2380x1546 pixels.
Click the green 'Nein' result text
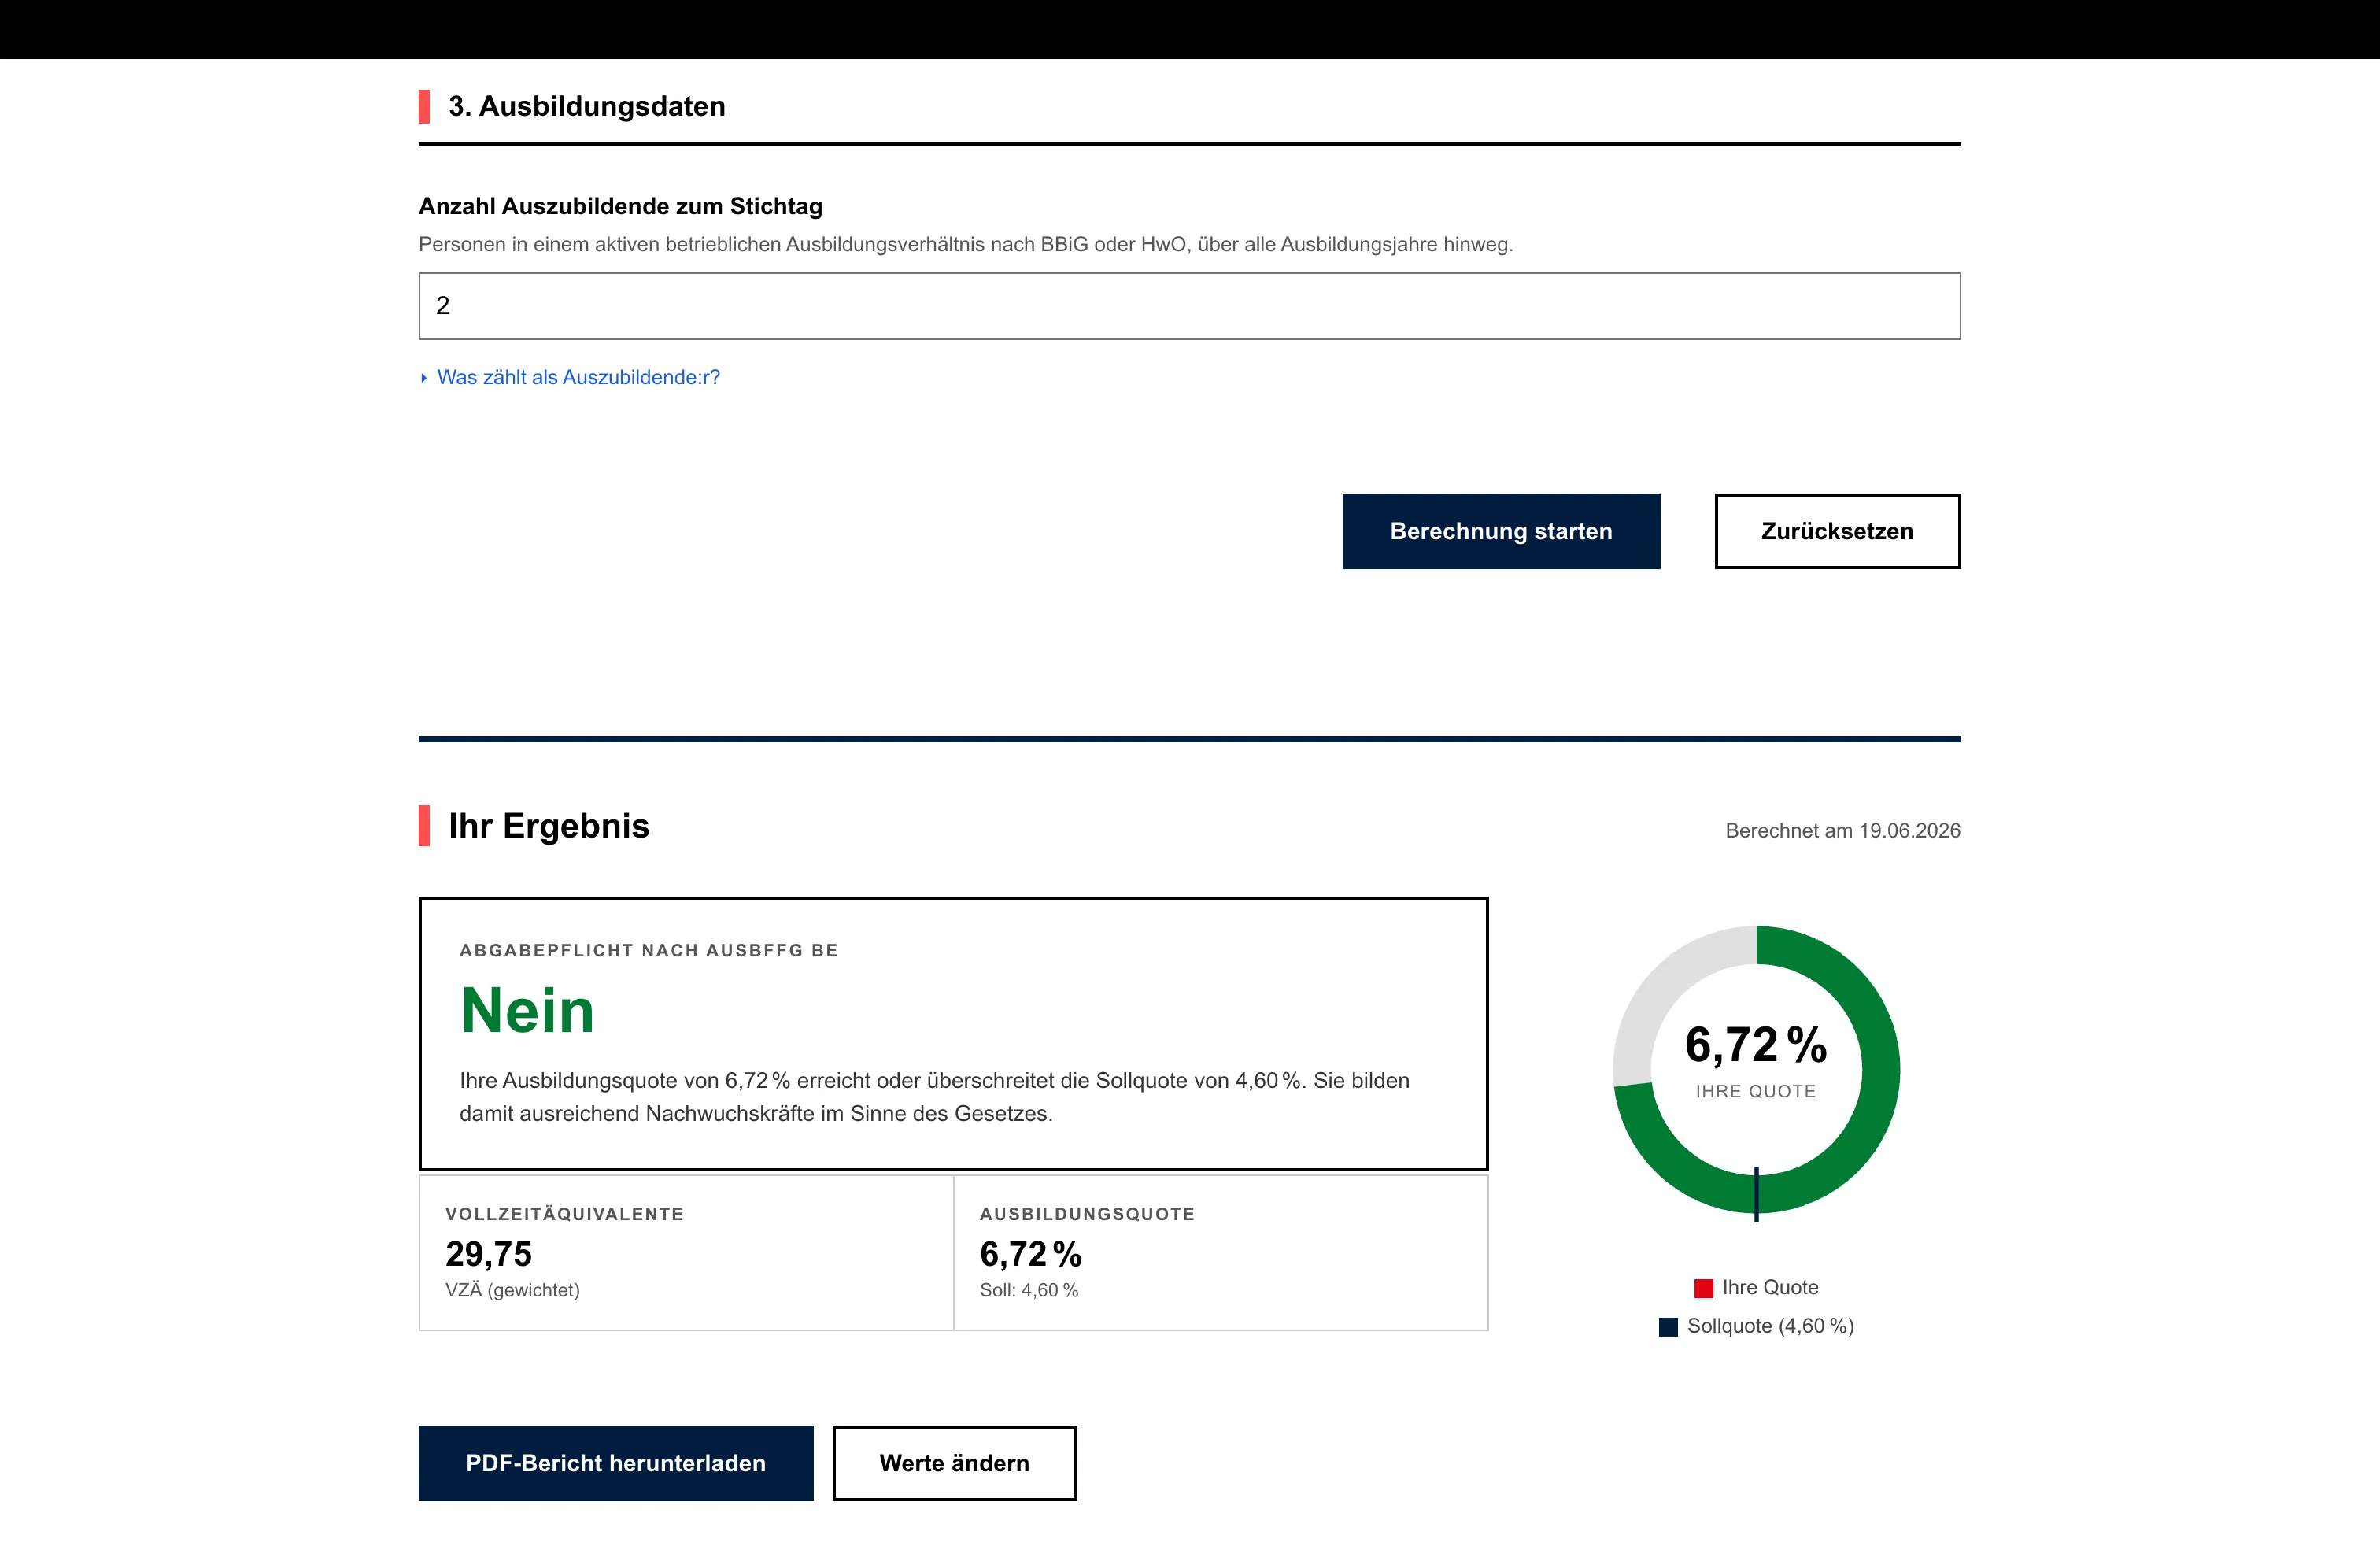tap(527, 1010)
